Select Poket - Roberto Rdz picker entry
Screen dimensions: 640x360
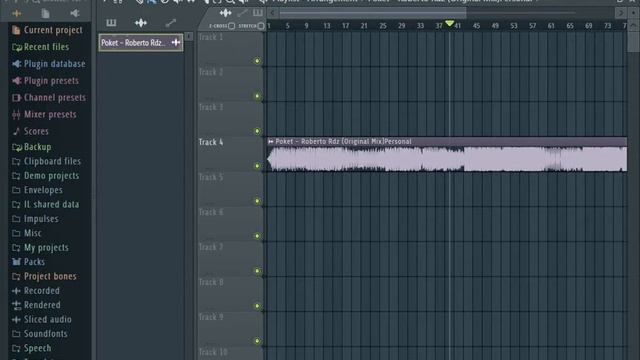tap(141, 42)
